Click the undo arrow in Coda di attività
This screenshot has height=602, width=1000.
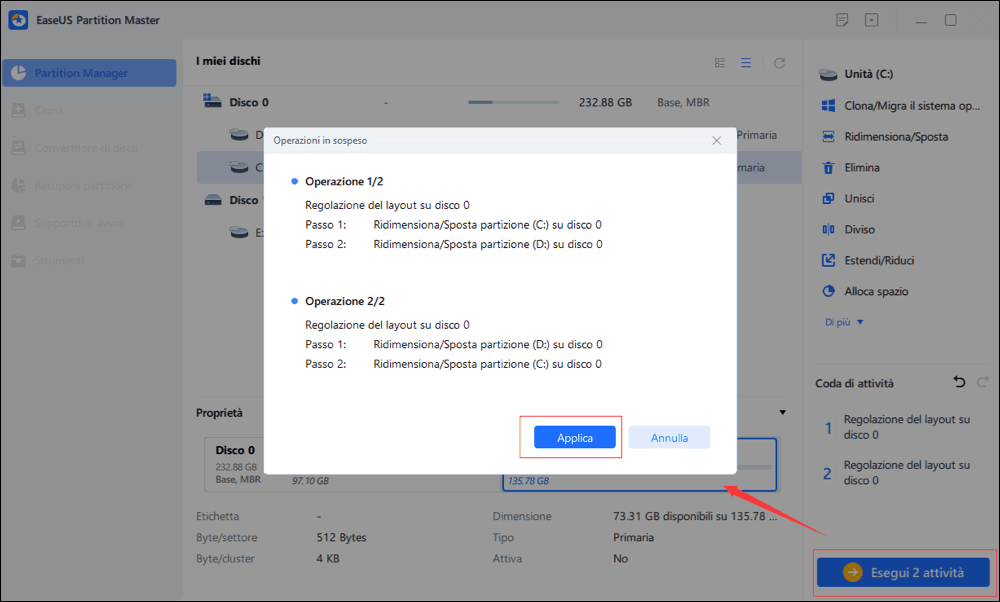click(x=959, y=382)
